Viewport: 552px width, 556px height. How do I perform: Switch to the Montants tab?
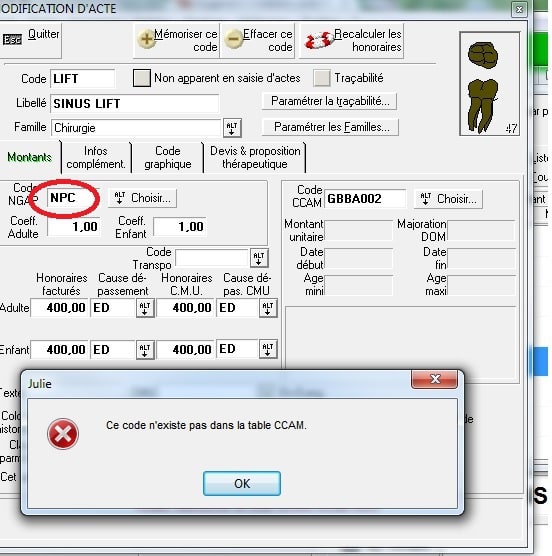click(30, 157)
